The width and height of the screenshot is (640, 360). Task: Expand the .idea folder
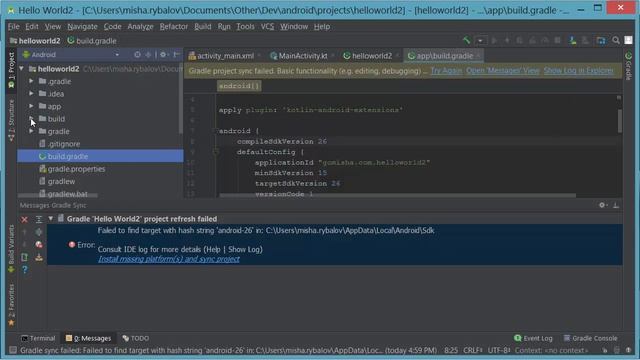tap(31, 93)
